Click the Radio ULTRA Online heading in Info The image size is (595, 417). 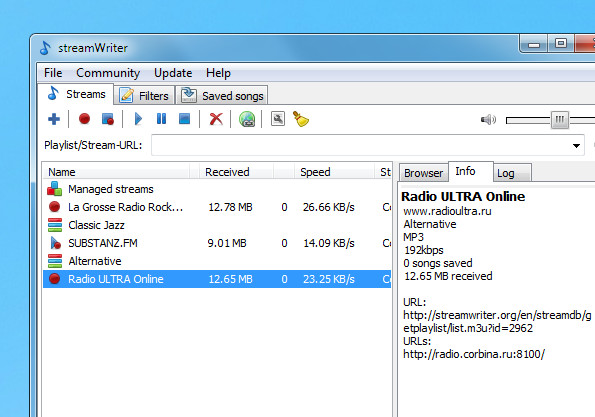(463, 197)
